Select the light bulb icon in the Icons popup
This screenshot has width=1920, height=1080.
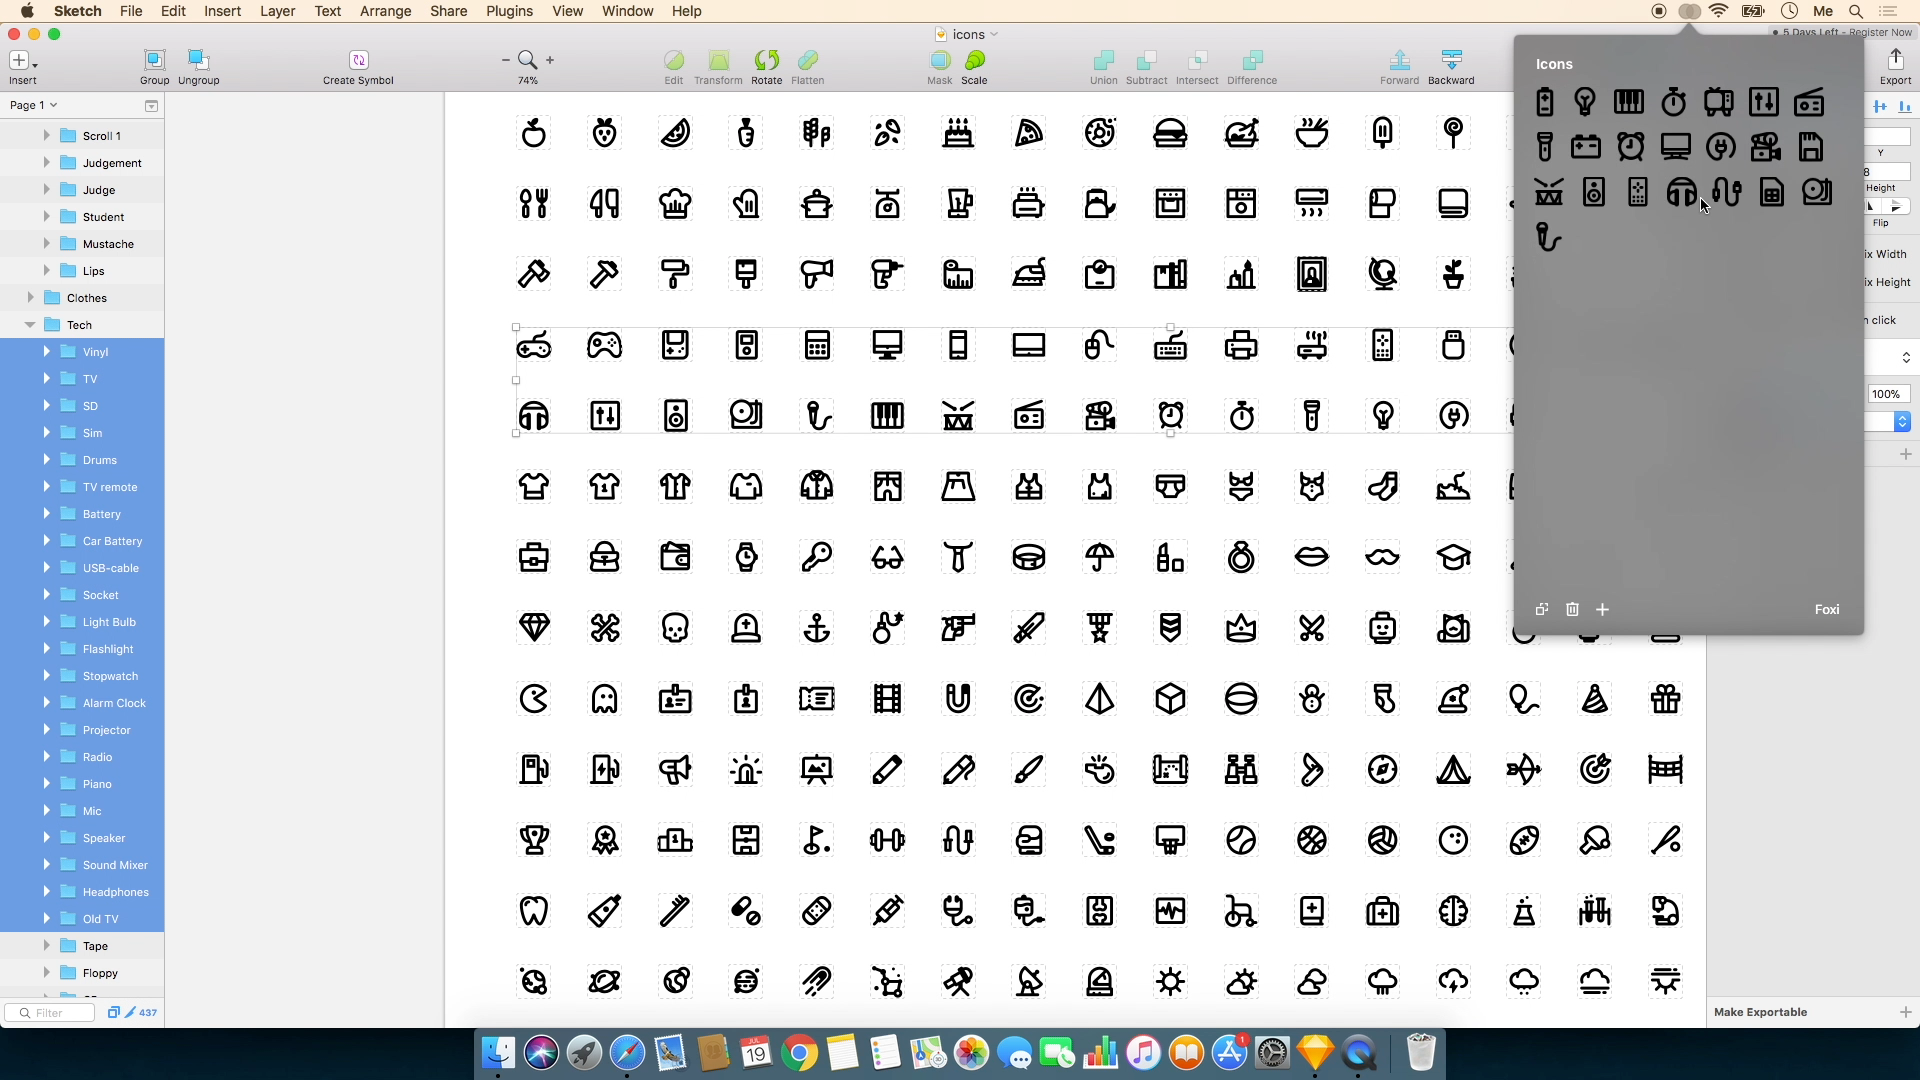coord(1584,102)
